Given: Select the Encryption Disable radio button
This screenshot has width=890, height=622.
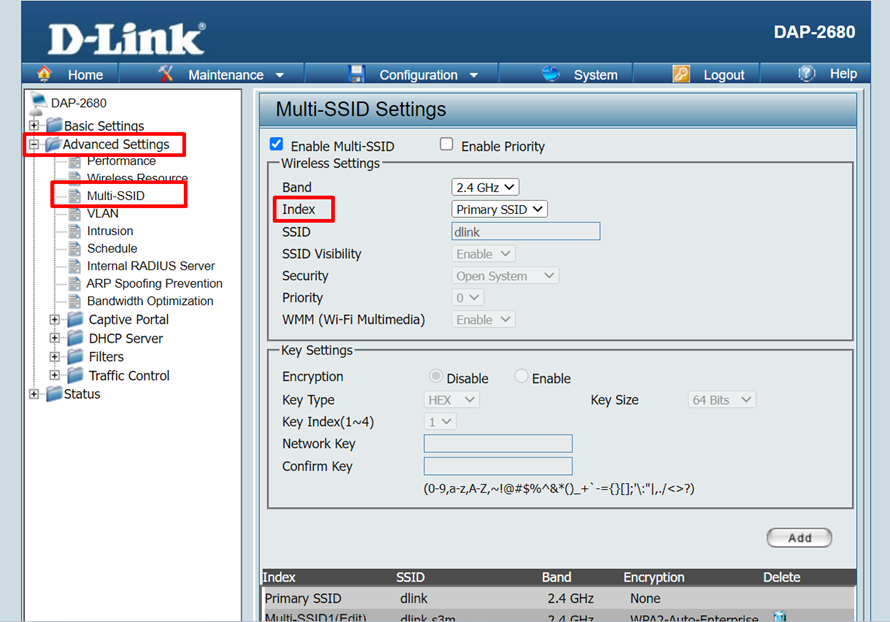Looking at the screenshot, I should (436, 376).
